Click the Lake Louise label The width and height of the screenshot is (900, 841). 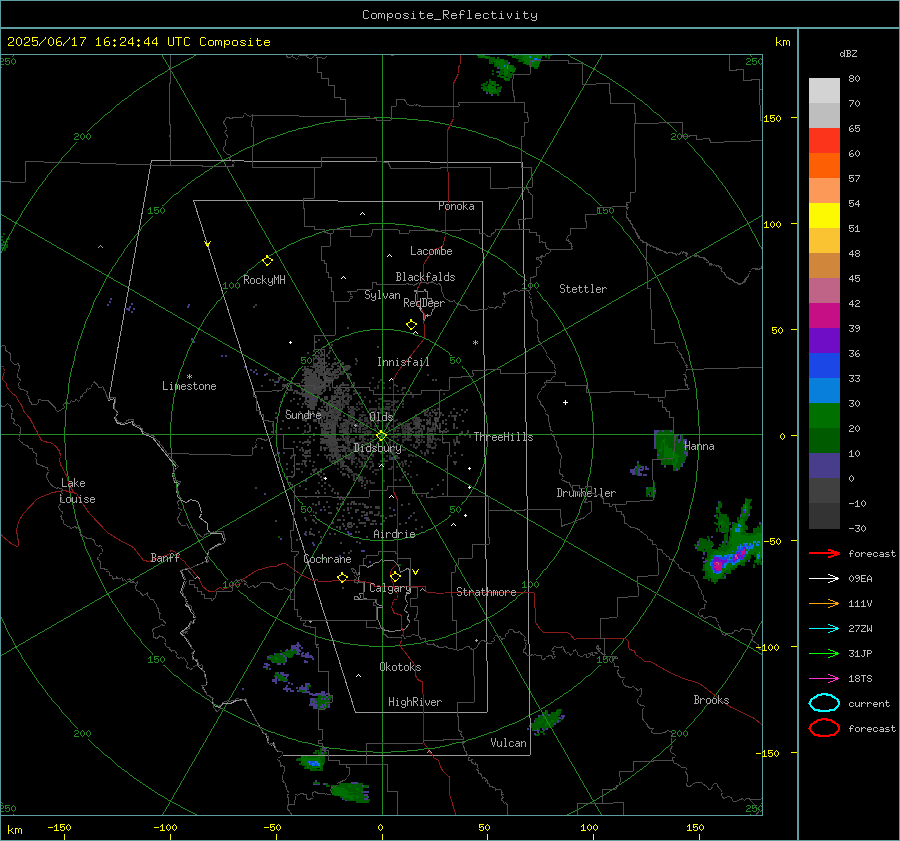coord(77,491)
